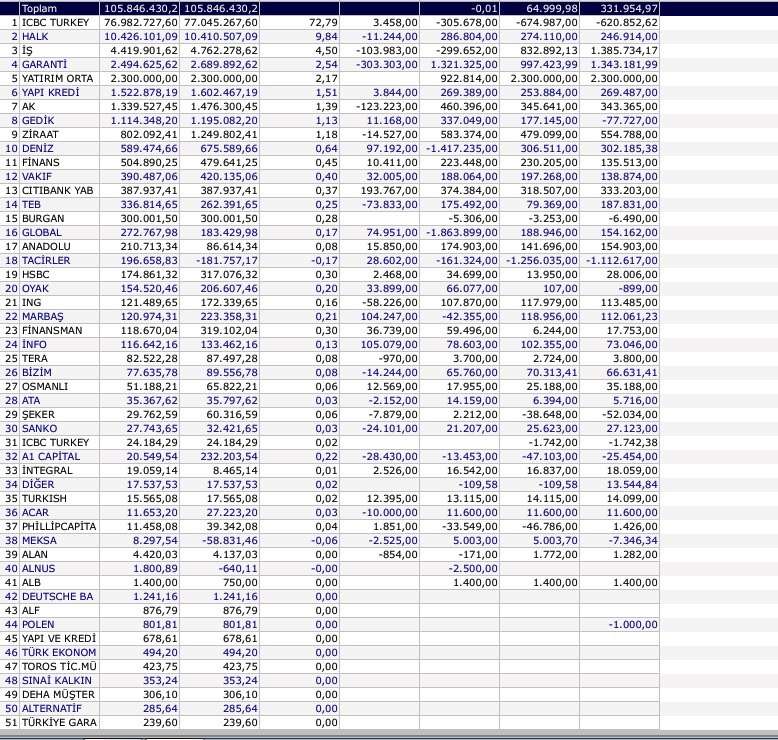This screenshot has width=778, height=740.
Task: Select the DENİZ row name
Action: [38, 148]
